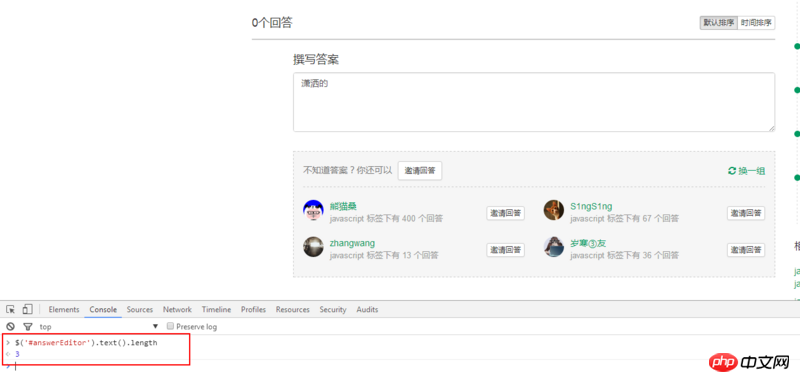Invite S1ngS1ng to answer
Image resolution: width=800 pixels, height=382 pixels.
(746, 213)
